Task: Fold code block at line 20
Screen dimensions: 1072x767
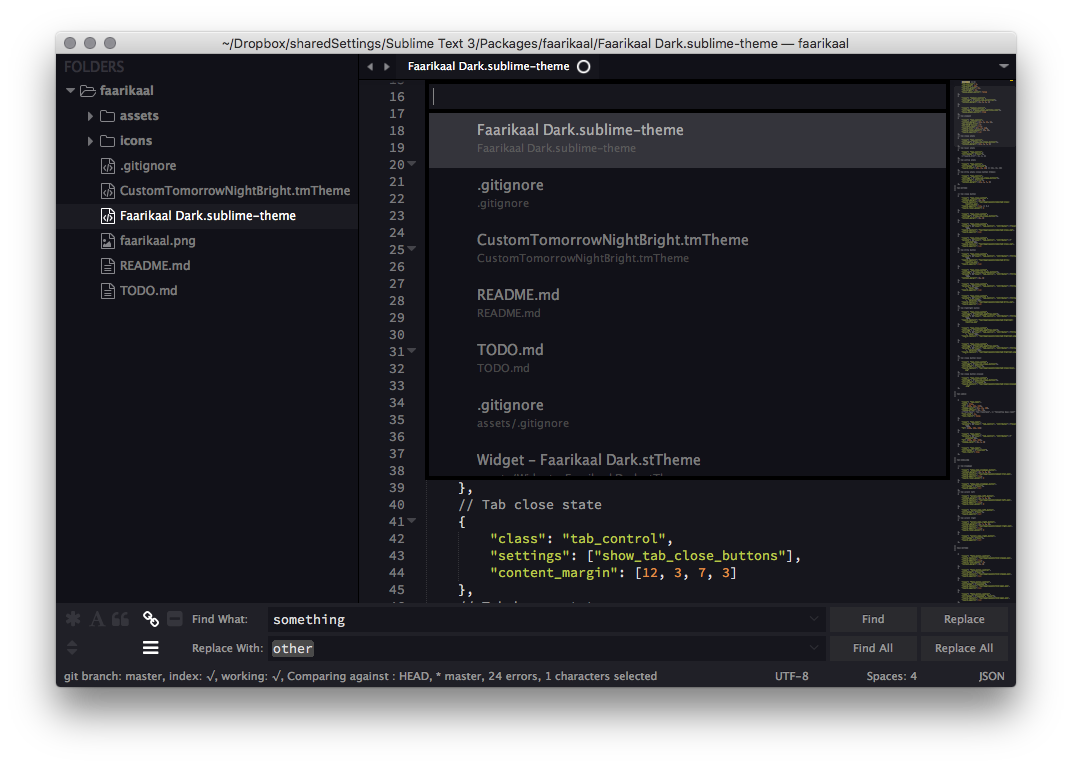Action: coord(412,164)
